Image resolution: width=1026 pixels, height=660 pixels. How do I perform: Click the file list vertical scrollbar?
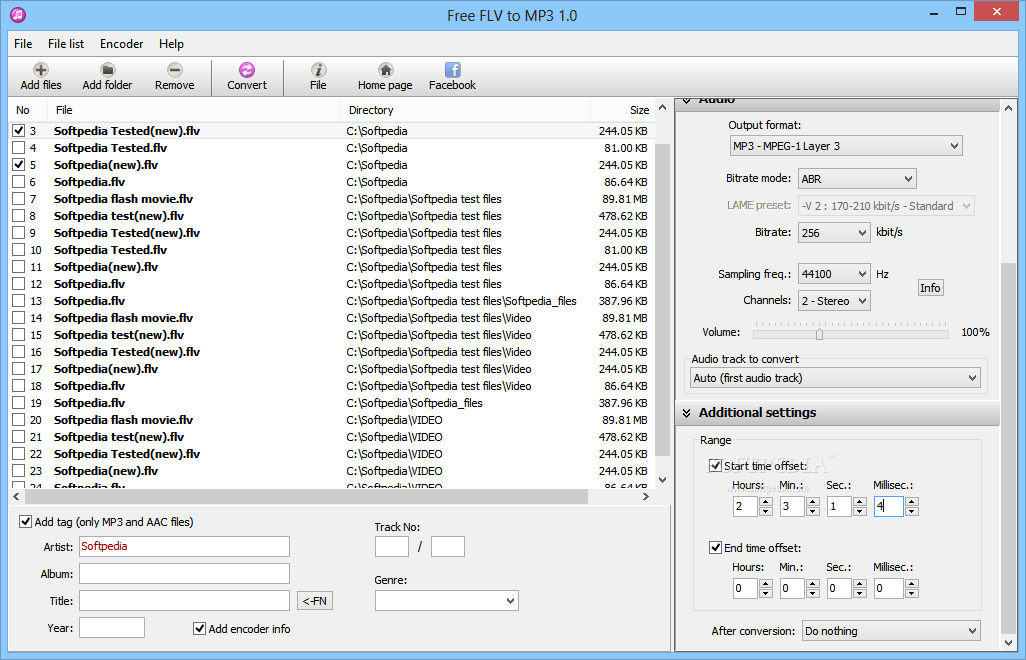[x=662, y=301]
